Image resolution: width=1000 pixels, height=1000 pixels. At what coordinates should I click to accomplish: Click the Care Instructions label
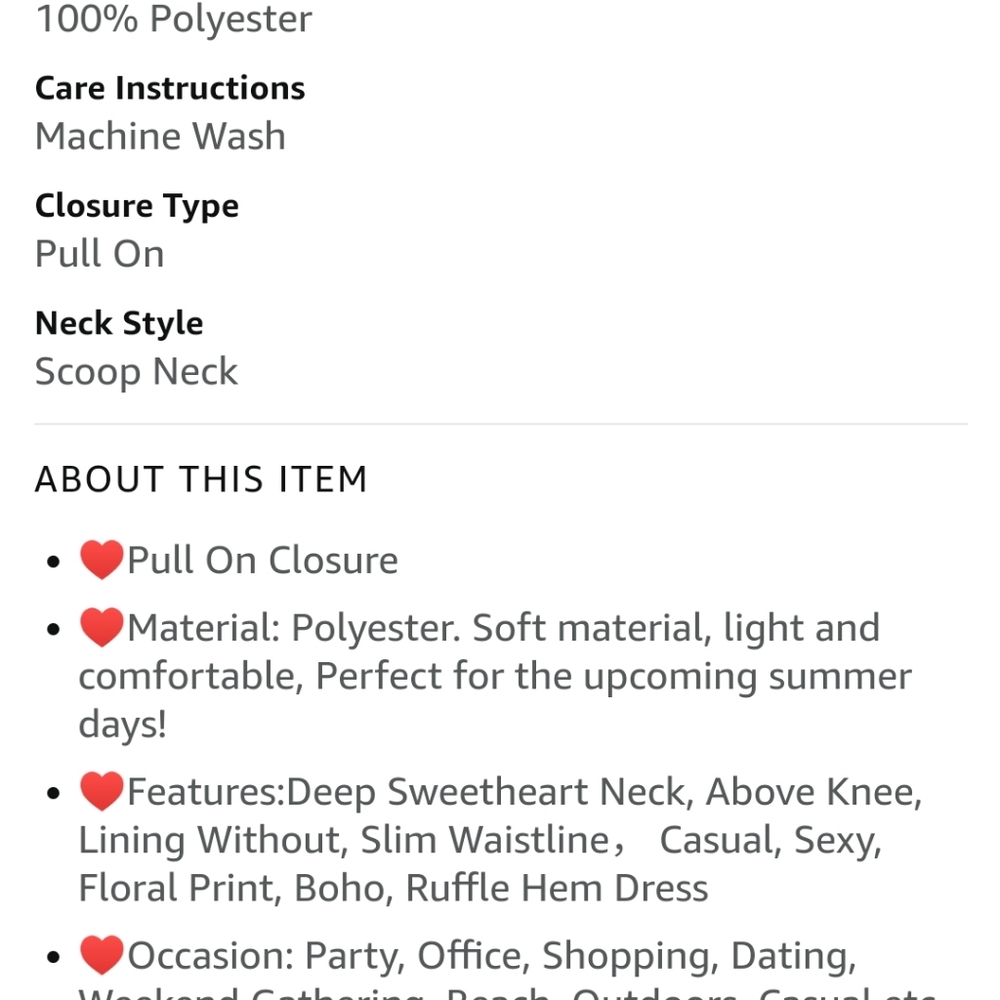point(170,88)
